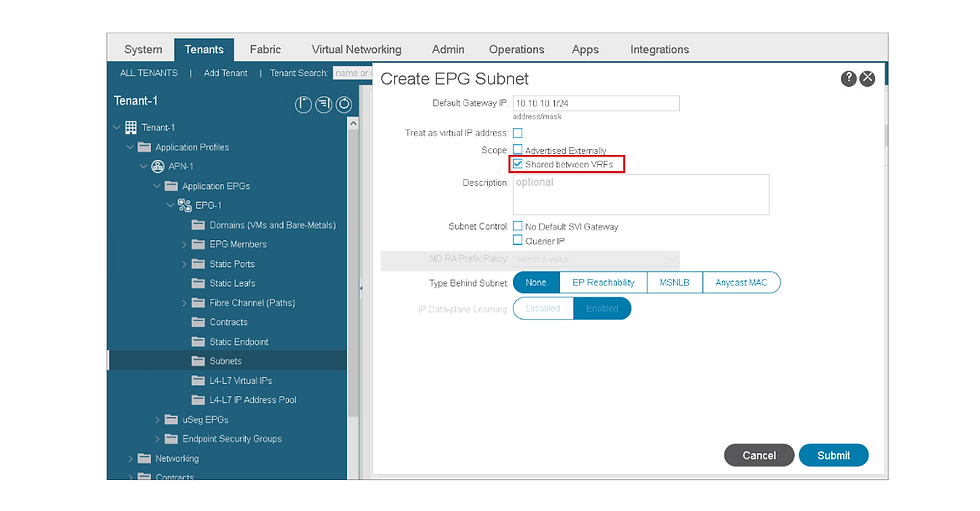Select MSNLB type behind subnet
This screenshot has height=511, width=980.
tap(674, 282)
